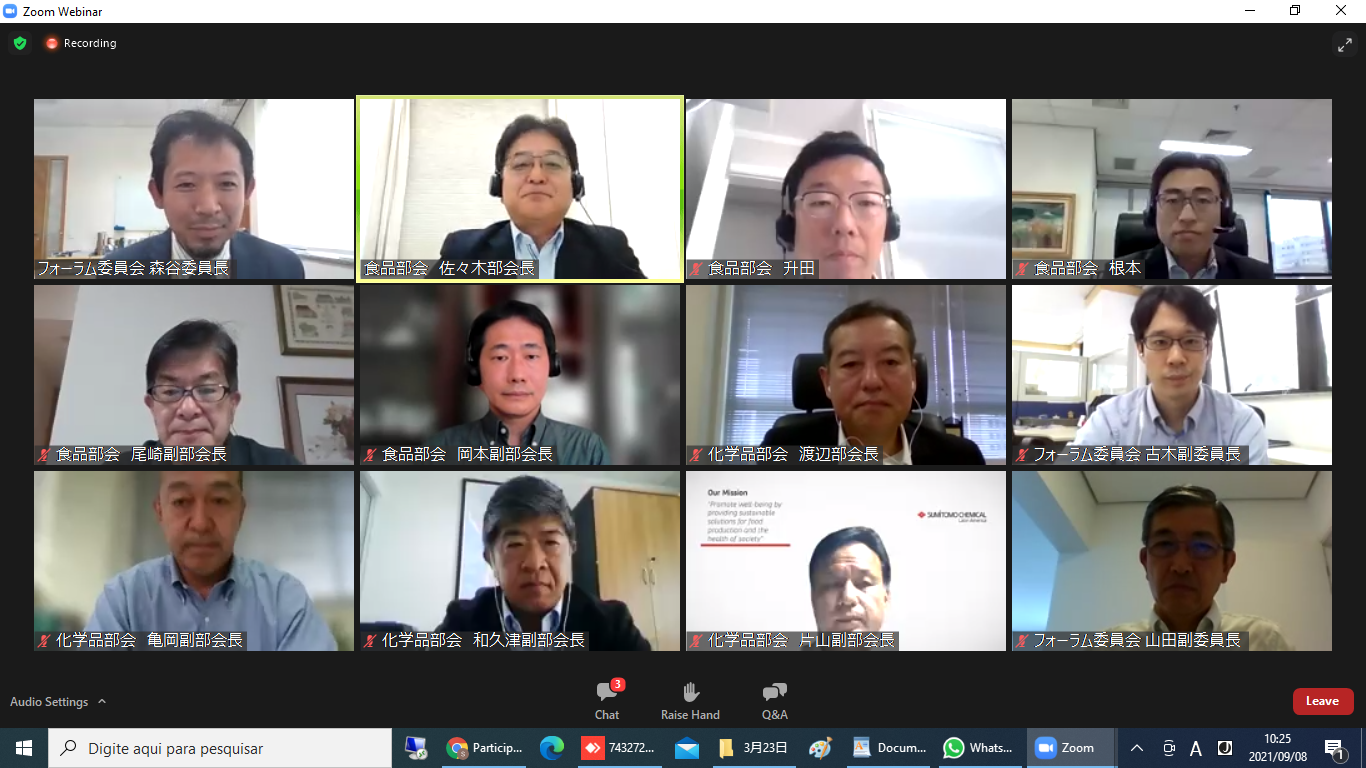The width and height of the screenshot is (1366, 768).
Task: Click the Raise Hand icon
Action: [690, 700]
